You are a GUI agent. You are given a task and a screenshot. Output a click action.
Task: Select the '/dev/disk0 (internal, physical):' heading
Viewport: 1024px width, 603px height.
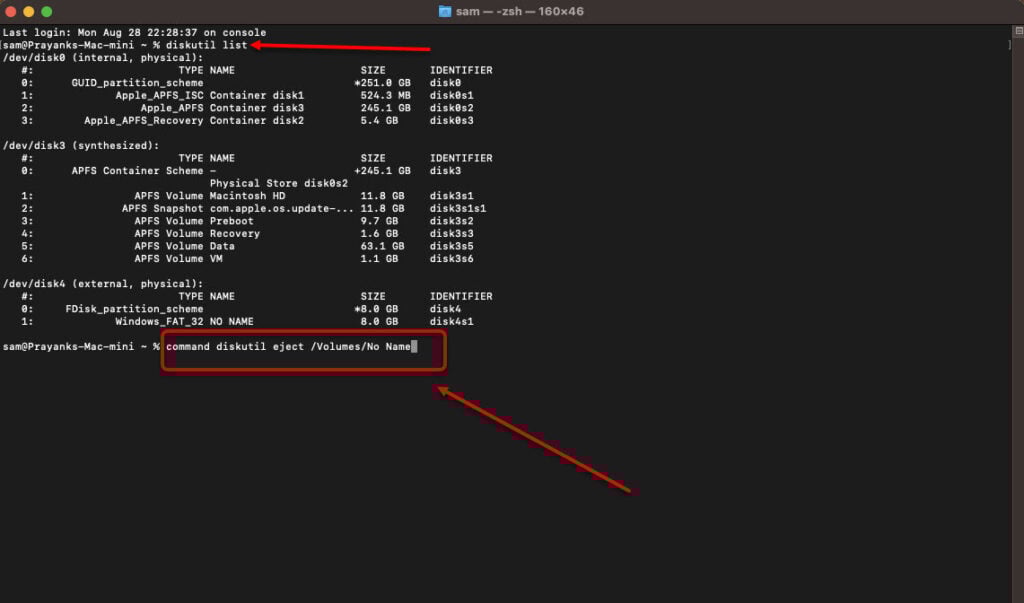coord(103,57)
